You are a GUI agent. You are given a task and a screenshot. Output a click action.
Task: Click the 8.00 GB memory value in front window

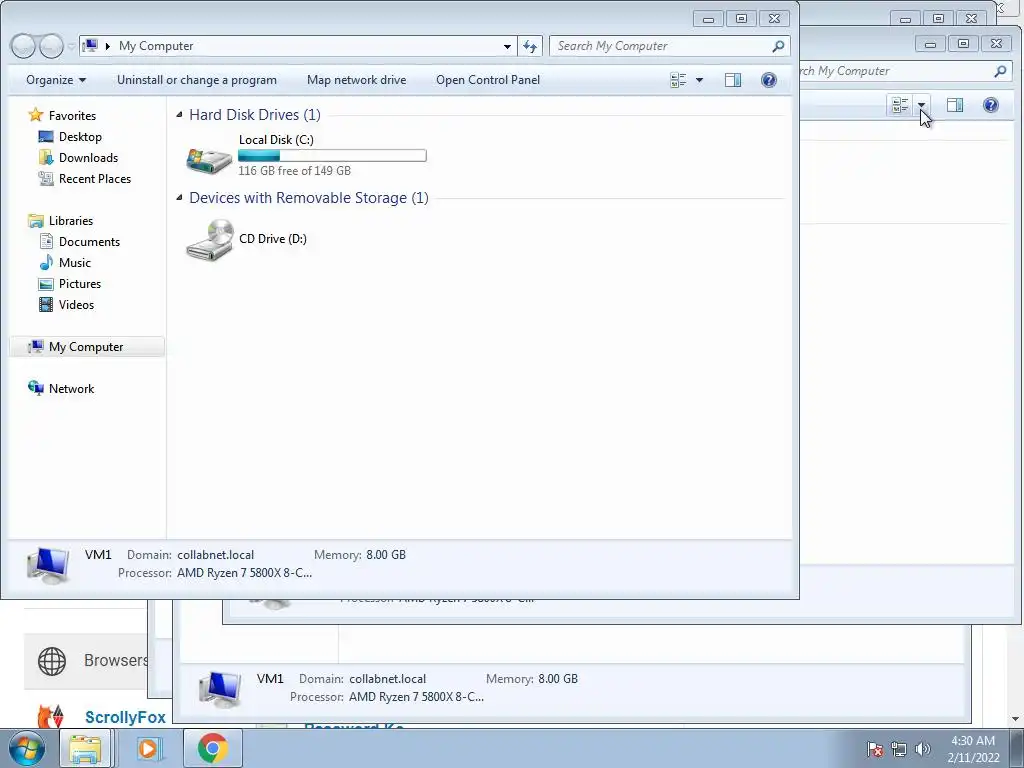(386, 555)
